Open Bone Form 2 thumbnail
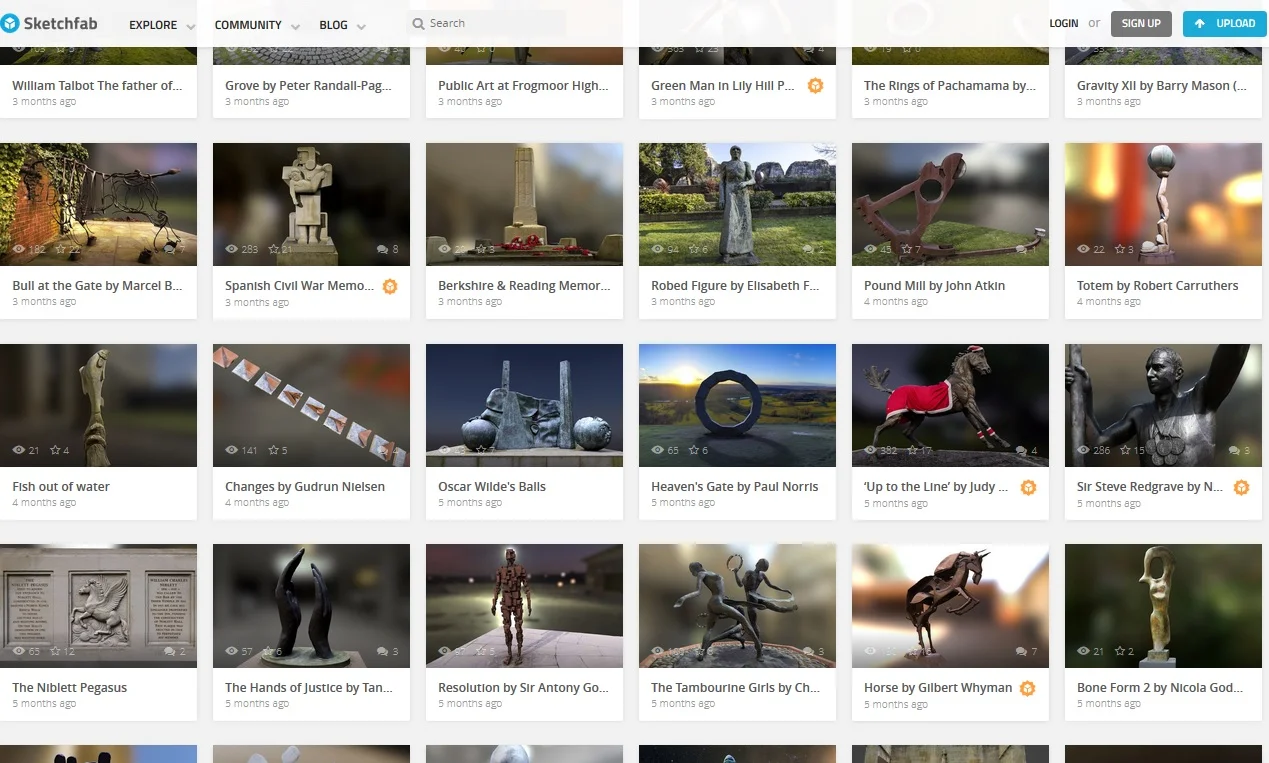 (x=1163, y=606)
